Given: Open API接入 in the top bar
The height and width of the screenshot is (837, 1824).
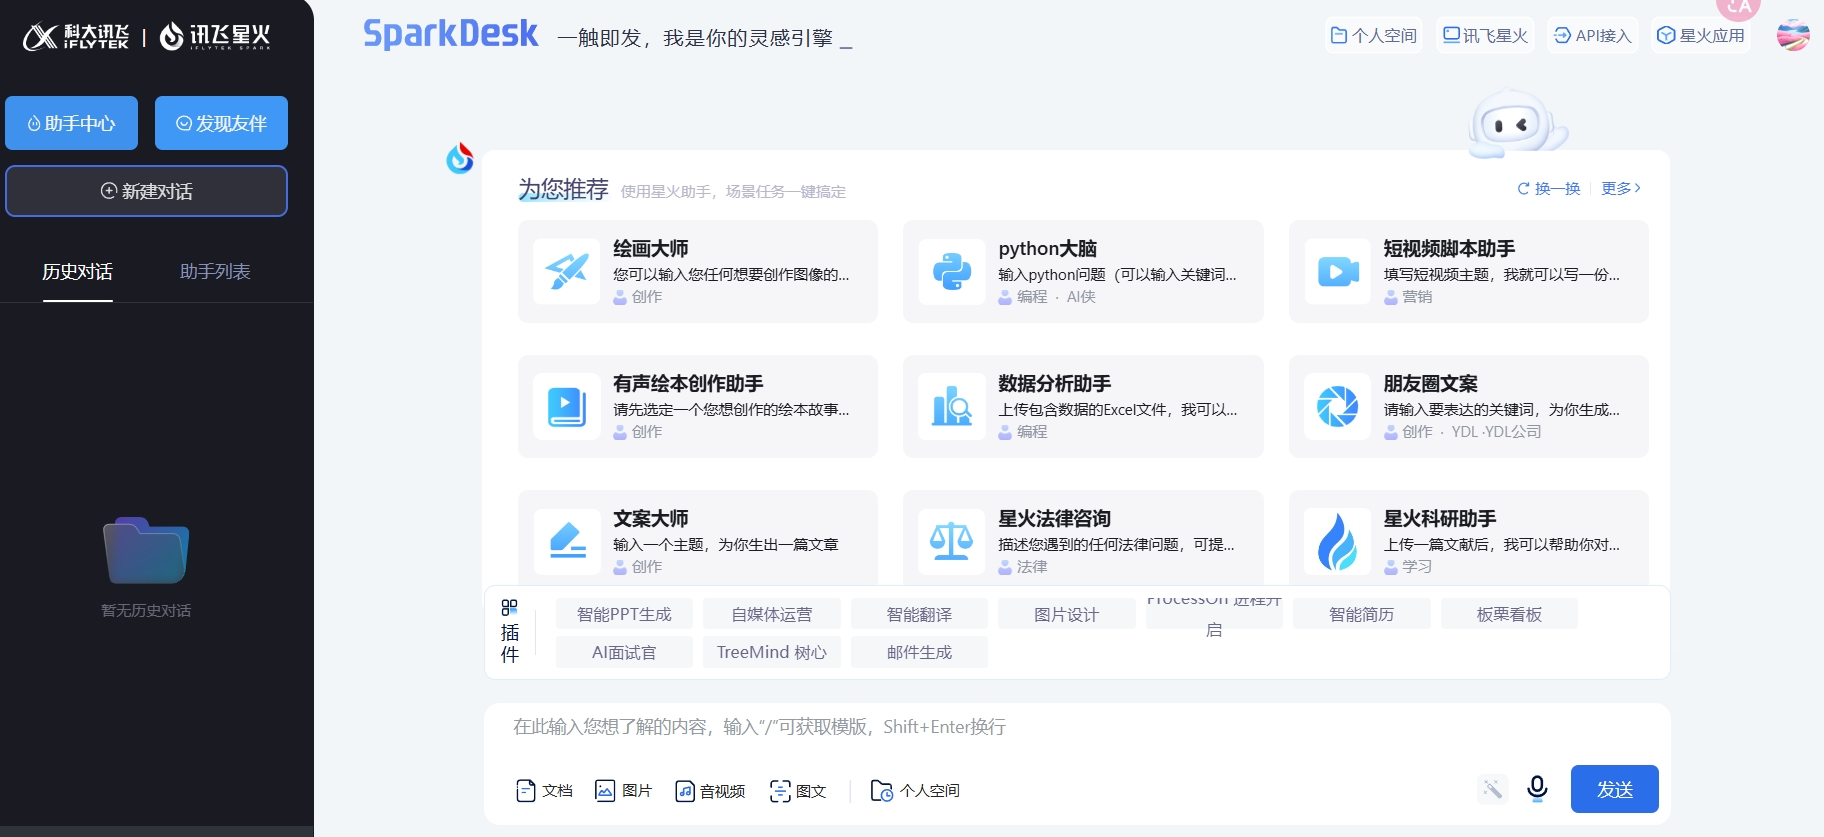Looking at the screenshot, I should click(x=1592, y=35).
